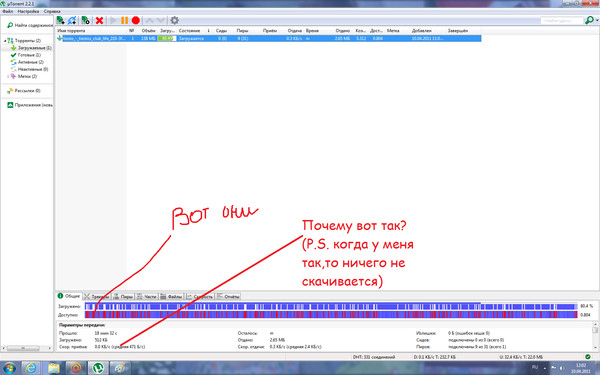
Task: Select the Активные (2) category
Action: point(27,62)
